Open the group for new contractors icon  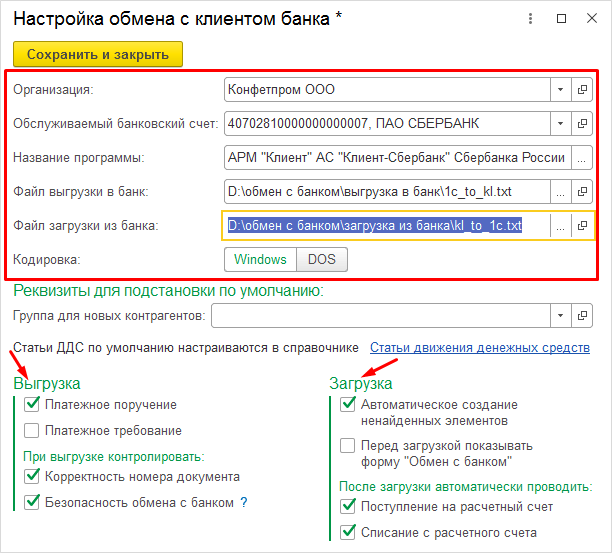point(582,317)
